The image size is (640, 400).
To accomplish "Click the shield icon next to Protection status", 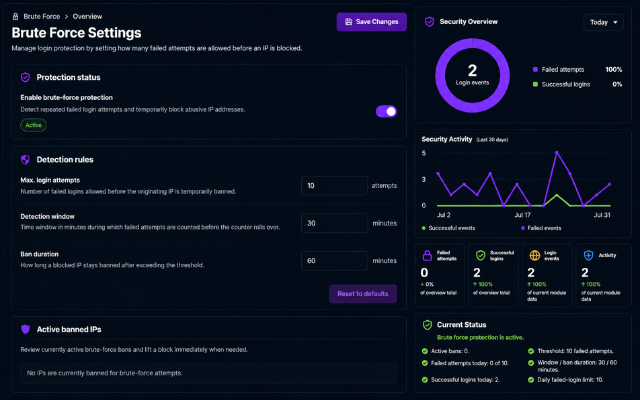I will pyautogui.click(x=25, y=77).
